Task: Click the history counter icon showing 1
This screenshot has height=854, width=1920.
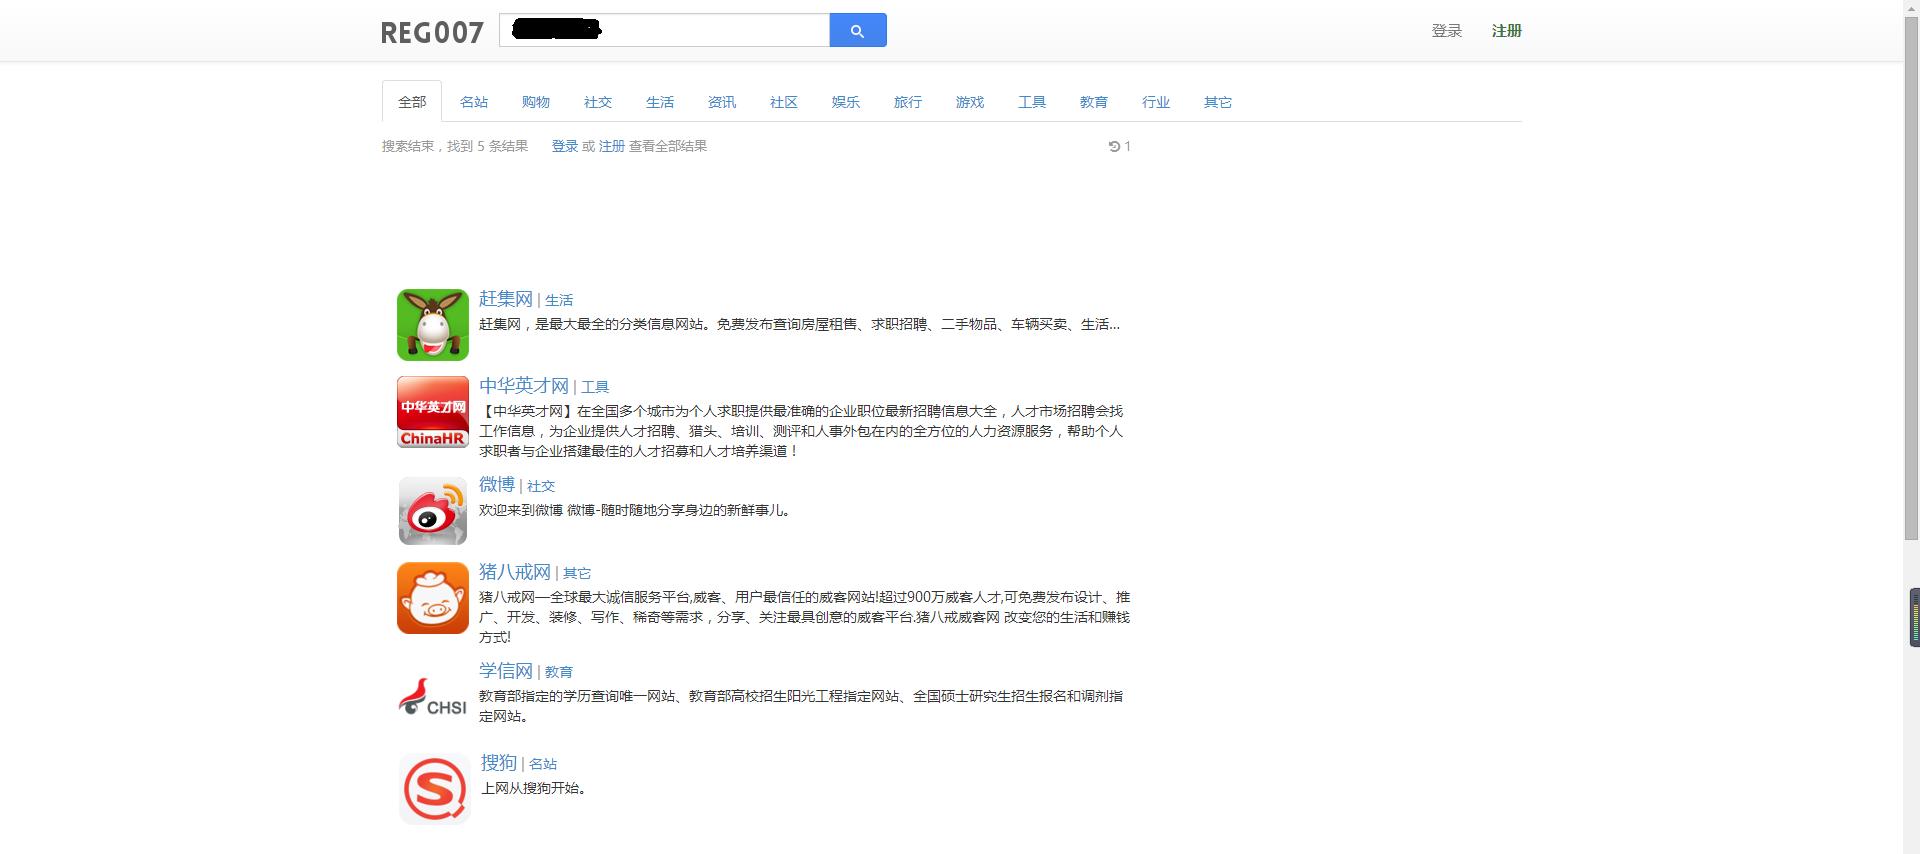Action: [1119, 146]
